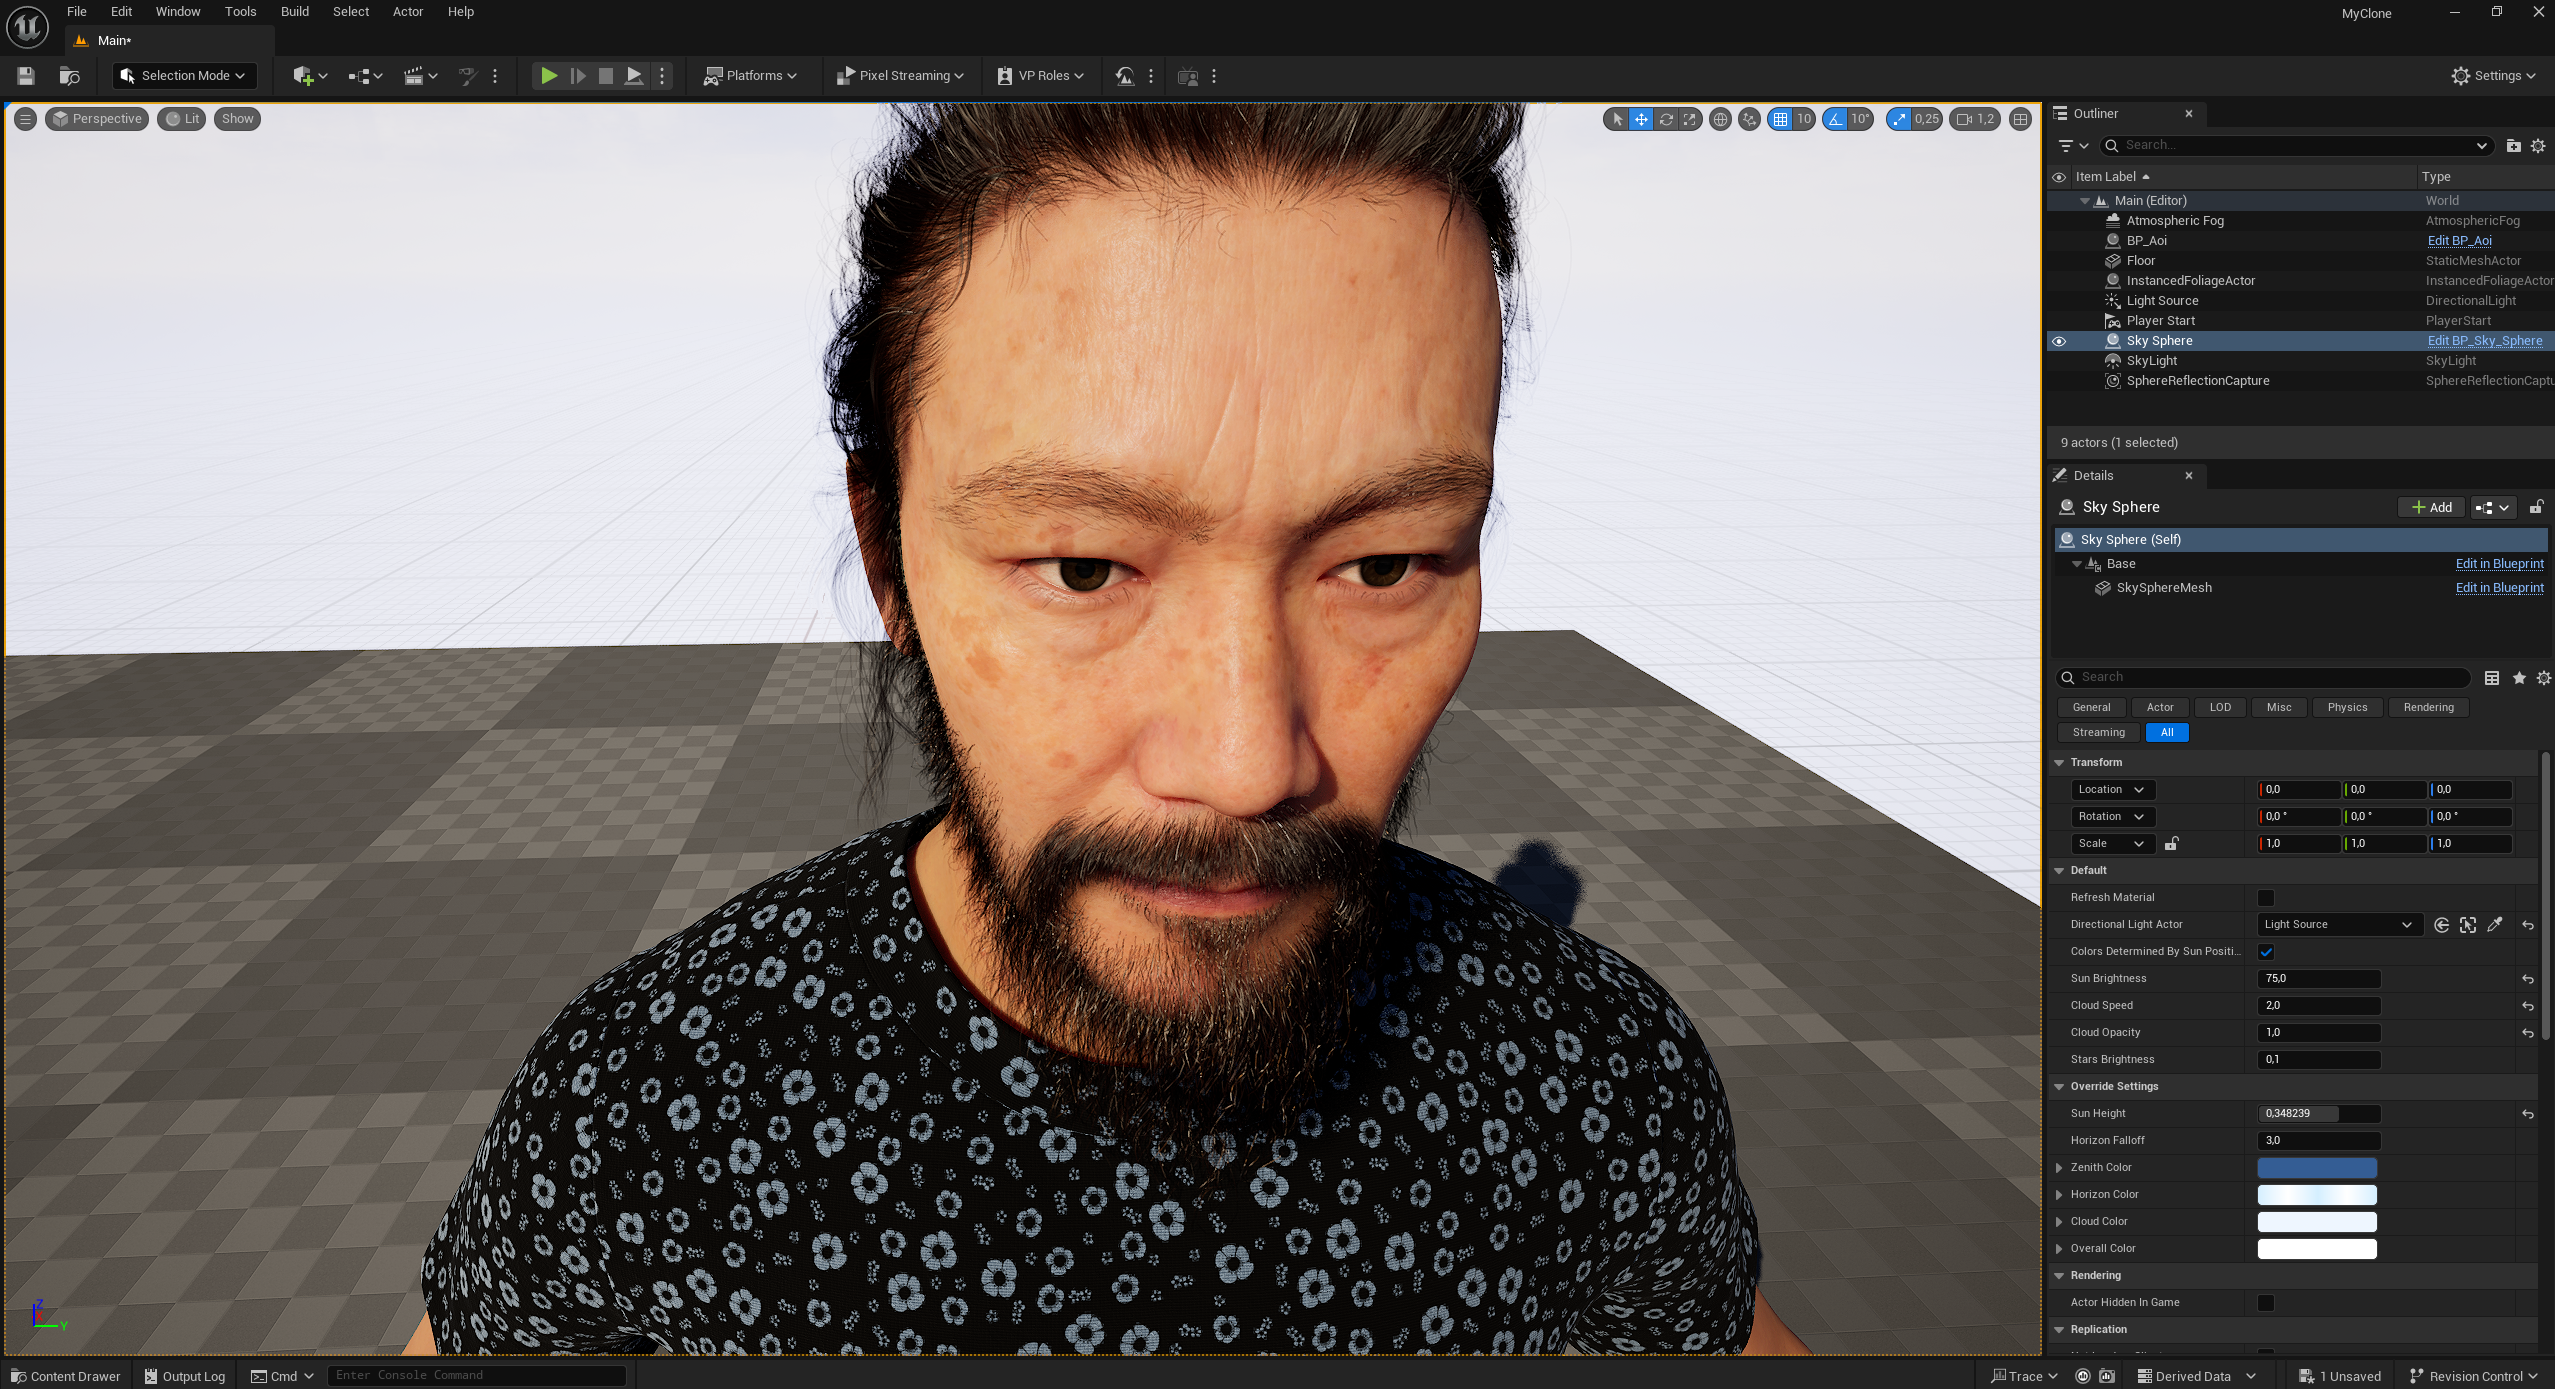Click the Horizon Color swatch
The width and height of the screenshot is (2555, 1389).
tap(2316, 1195)
